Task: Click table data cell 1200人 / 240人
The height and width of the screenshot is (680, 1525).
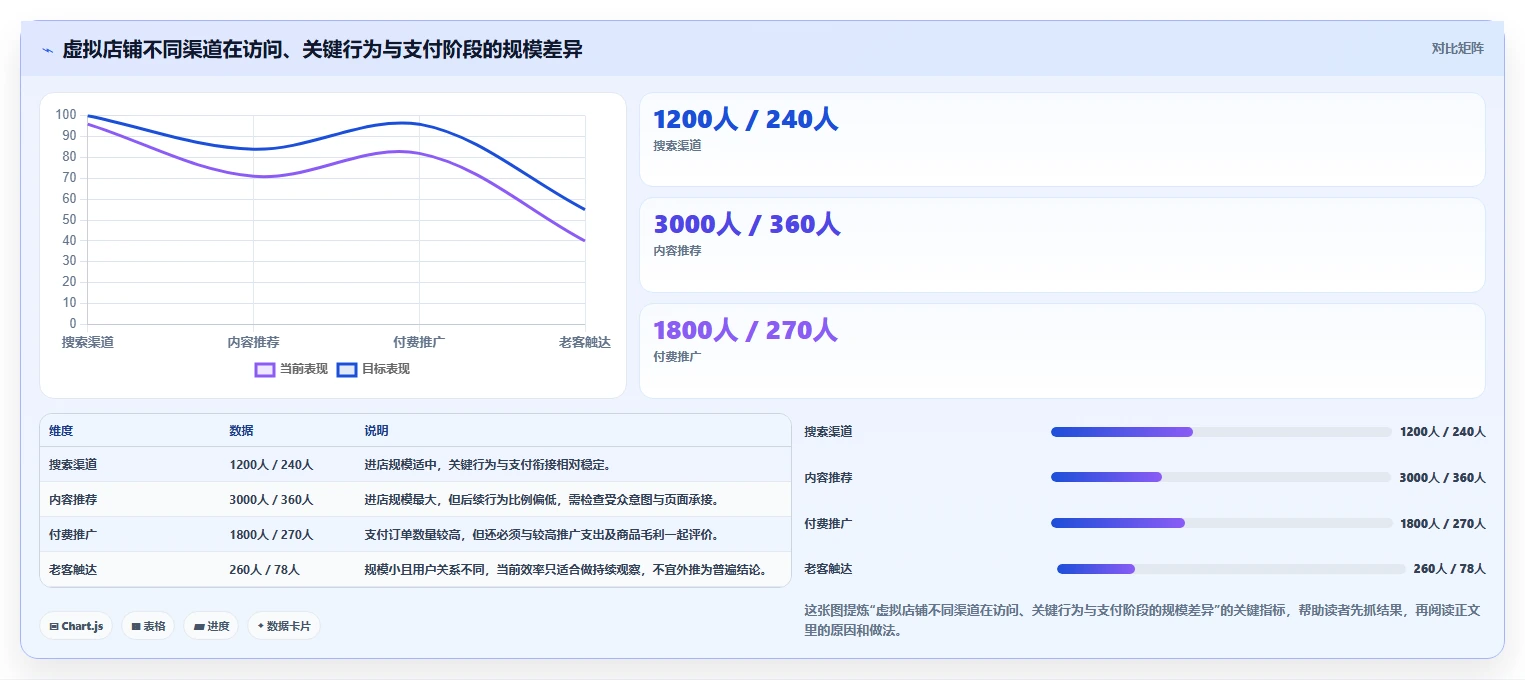Action: (271, 465)
